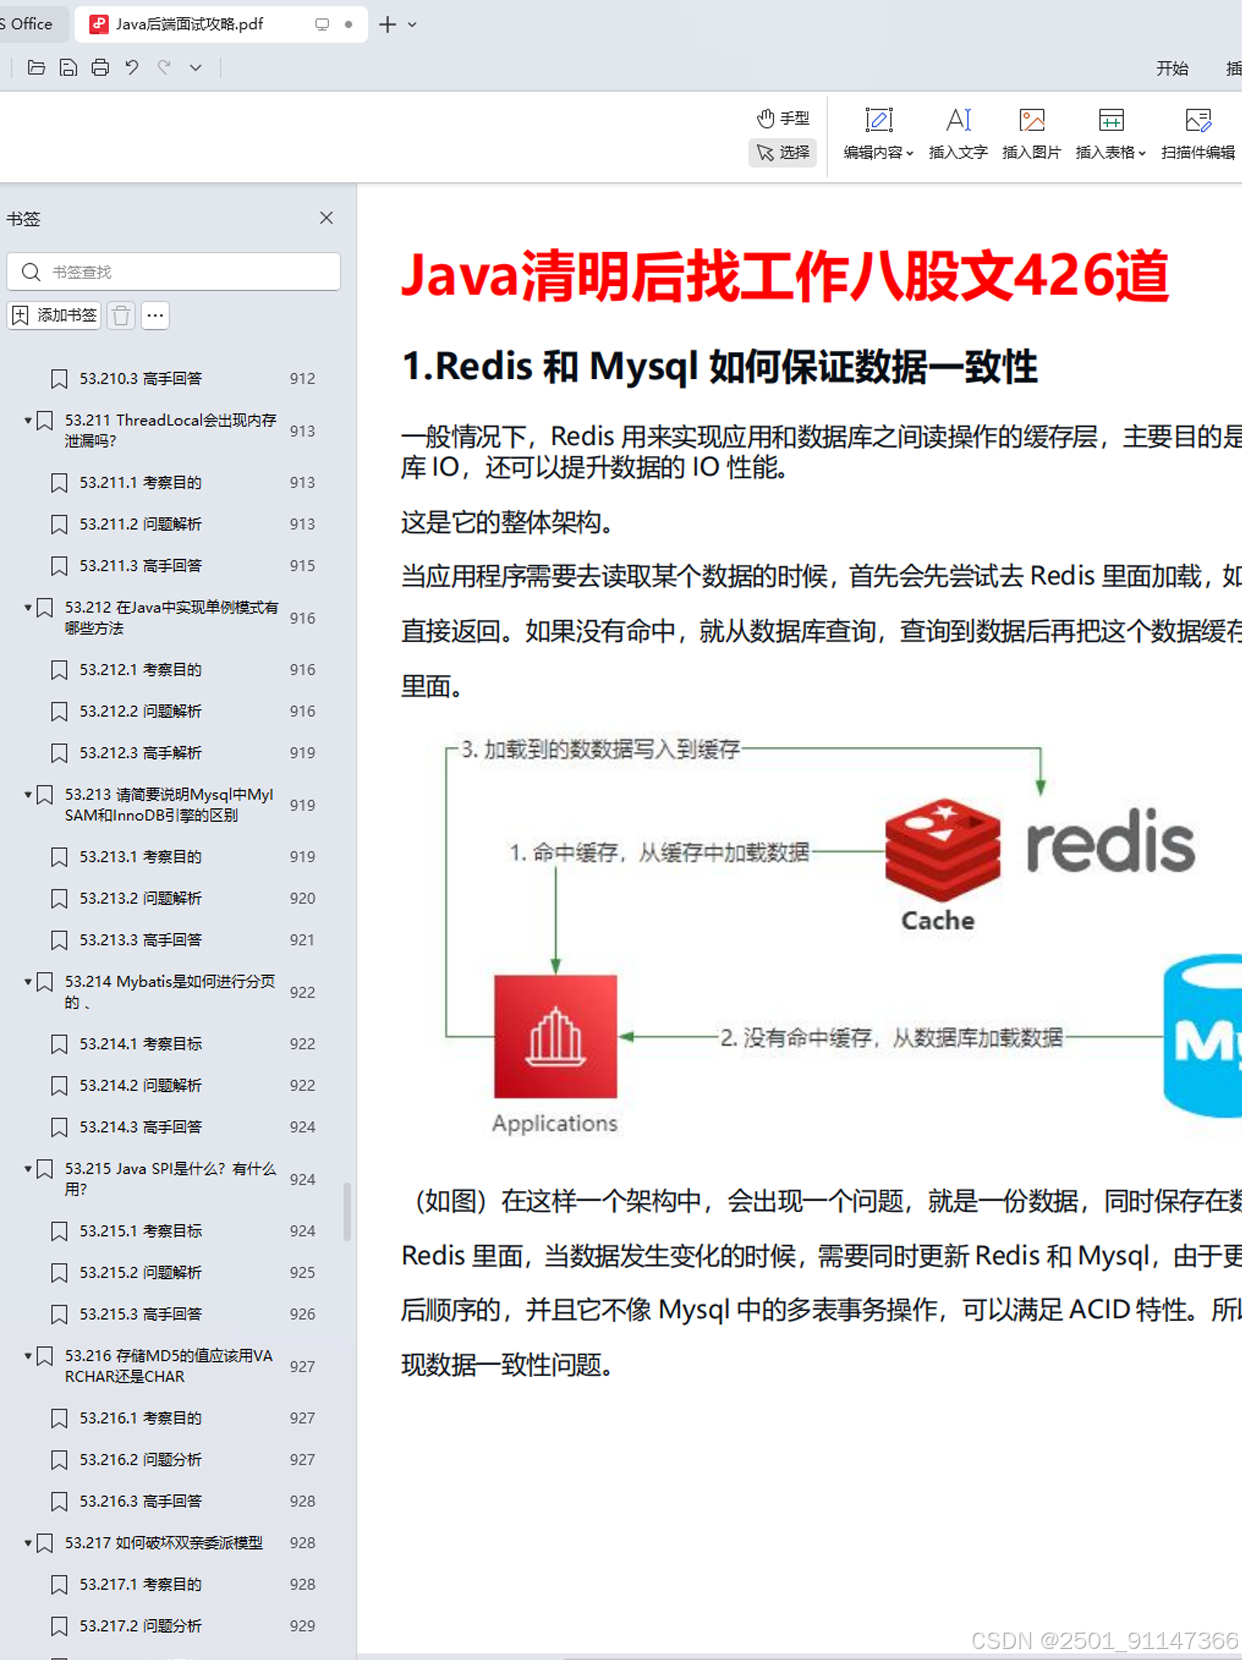Undo the last action
1242x1660 pixels.
tap(132, 68)
